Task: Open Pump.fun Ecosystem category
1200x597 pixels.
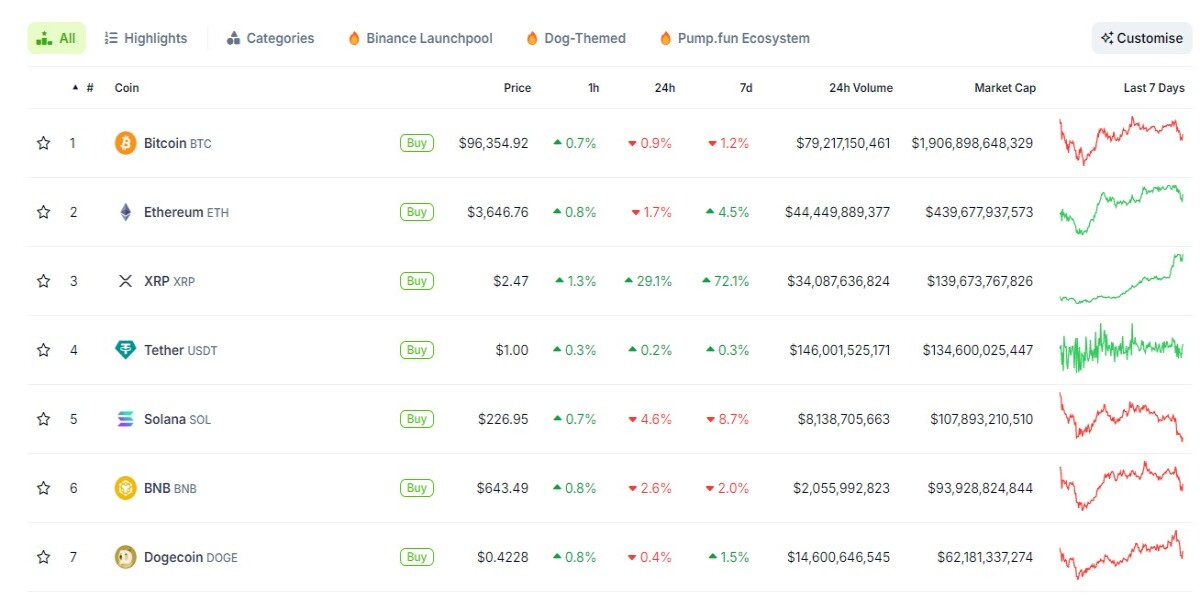Action: (734, 38)
